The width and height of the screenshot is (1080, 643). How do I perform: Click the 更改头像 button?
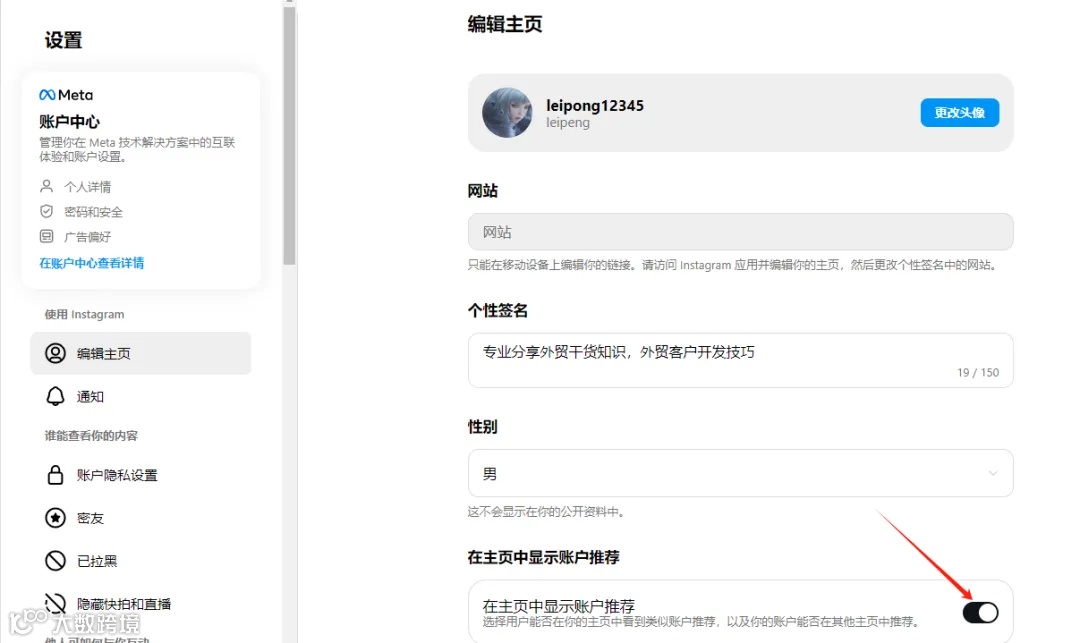(959, 112)
